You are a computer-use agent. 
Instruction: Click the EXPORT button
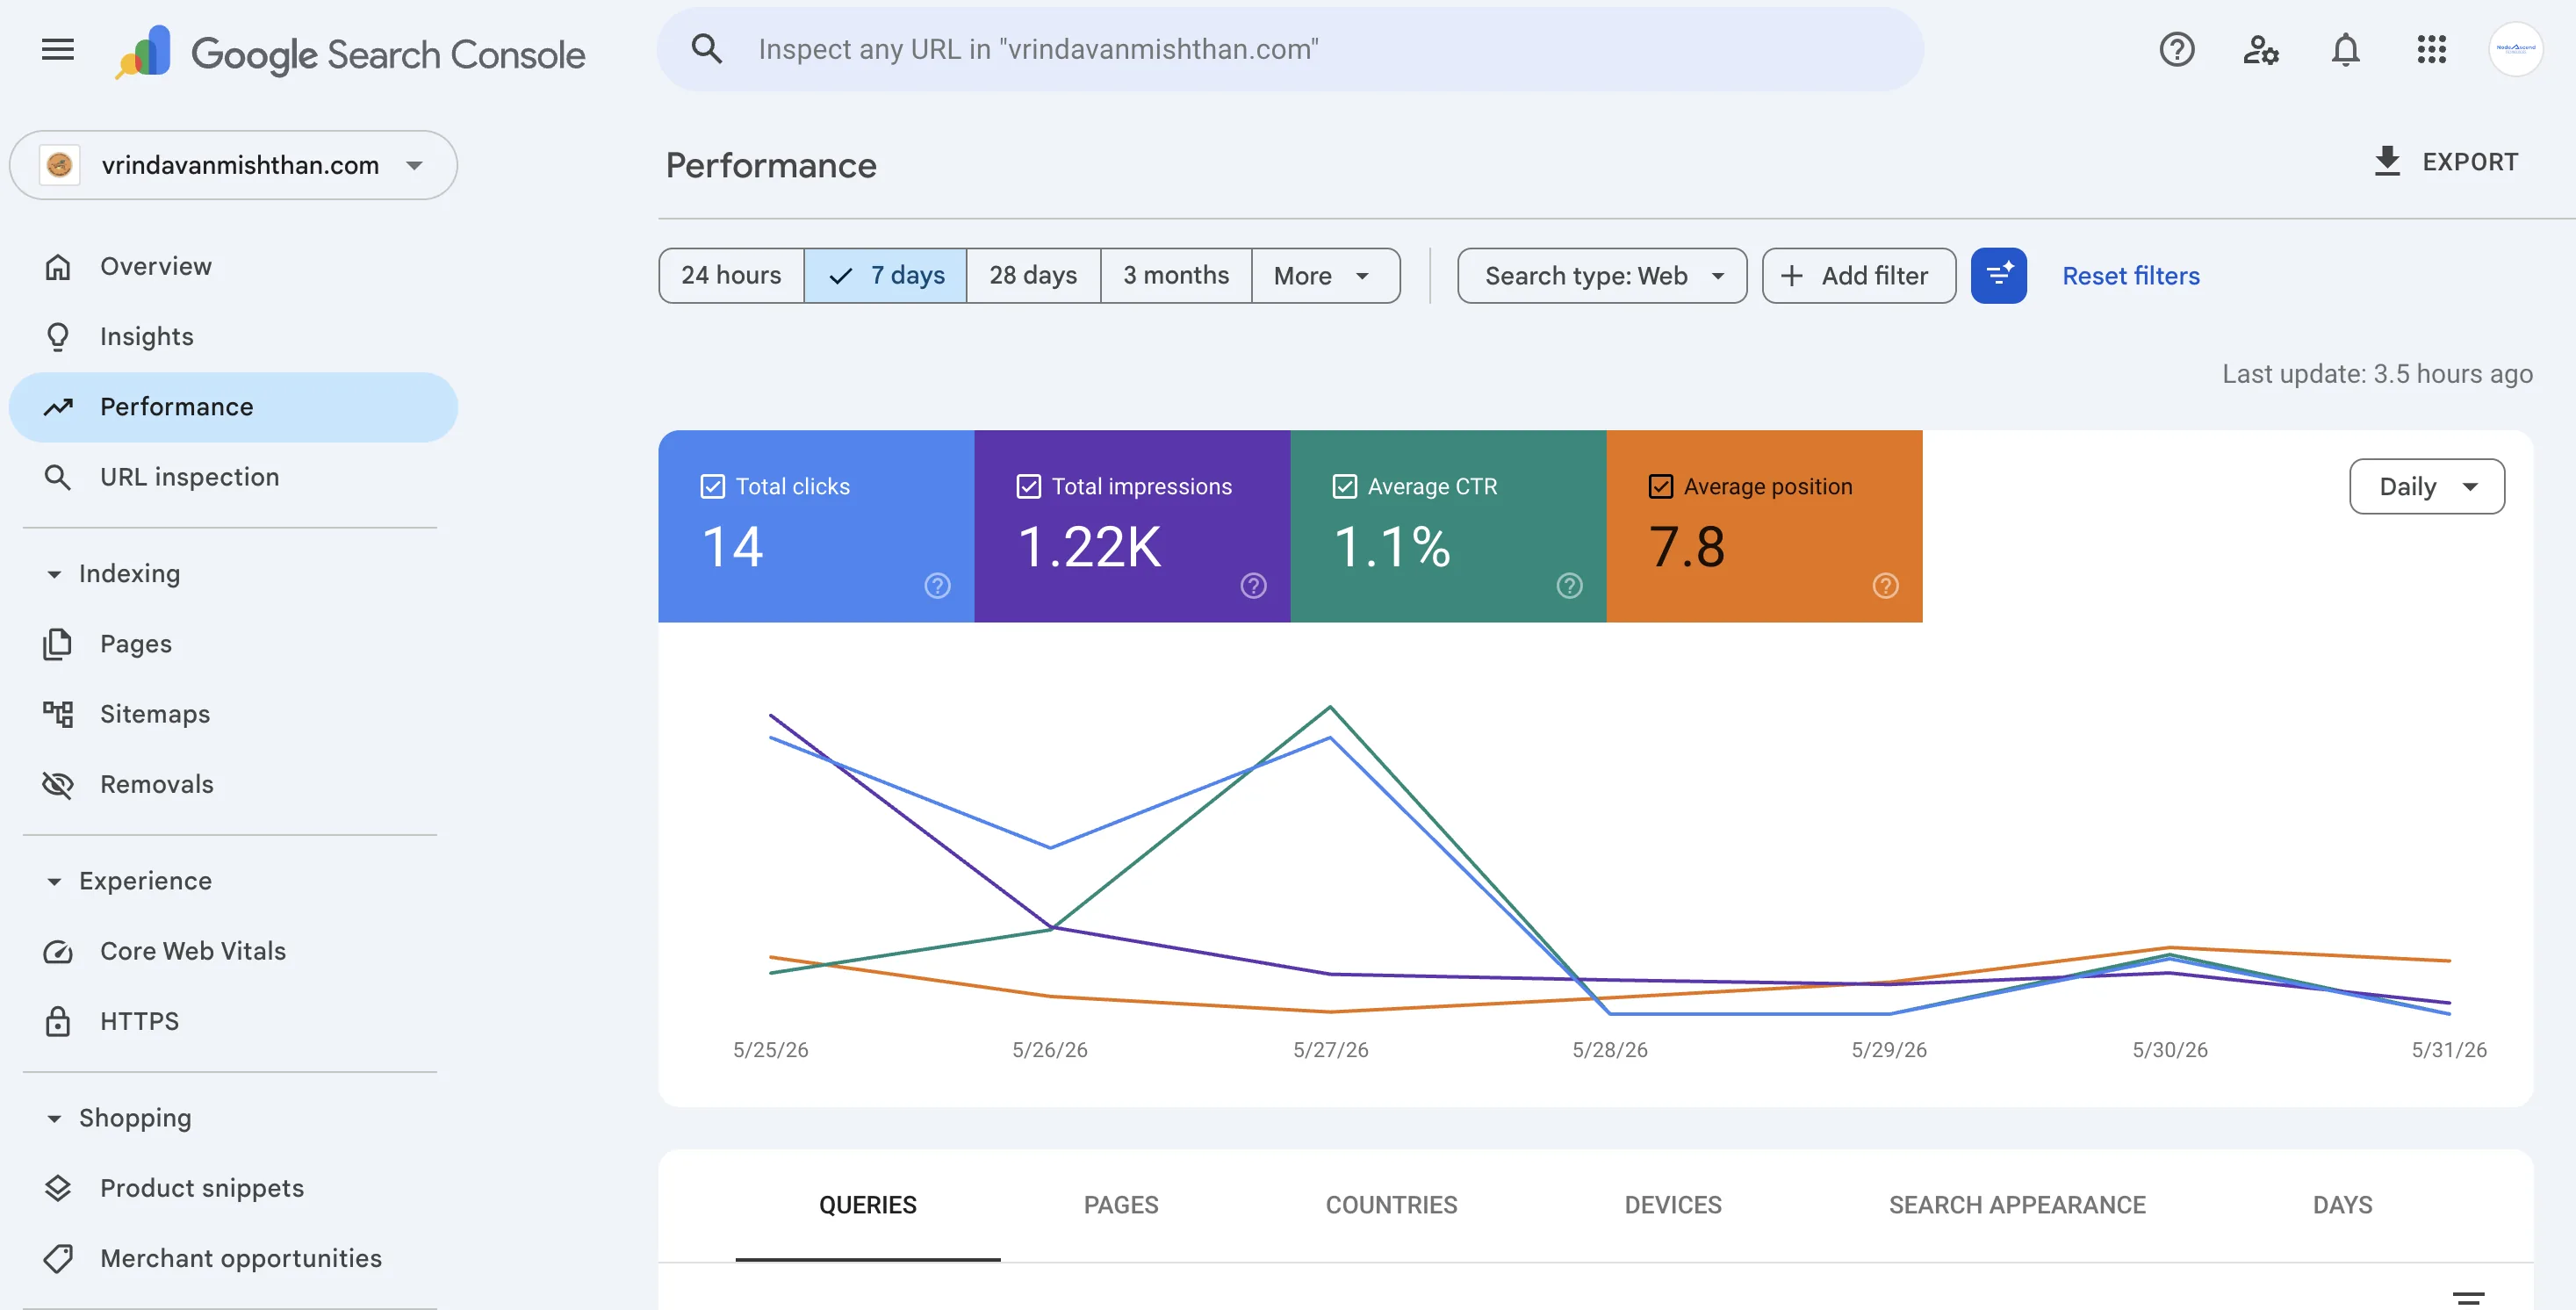(x=2446, y=162)
